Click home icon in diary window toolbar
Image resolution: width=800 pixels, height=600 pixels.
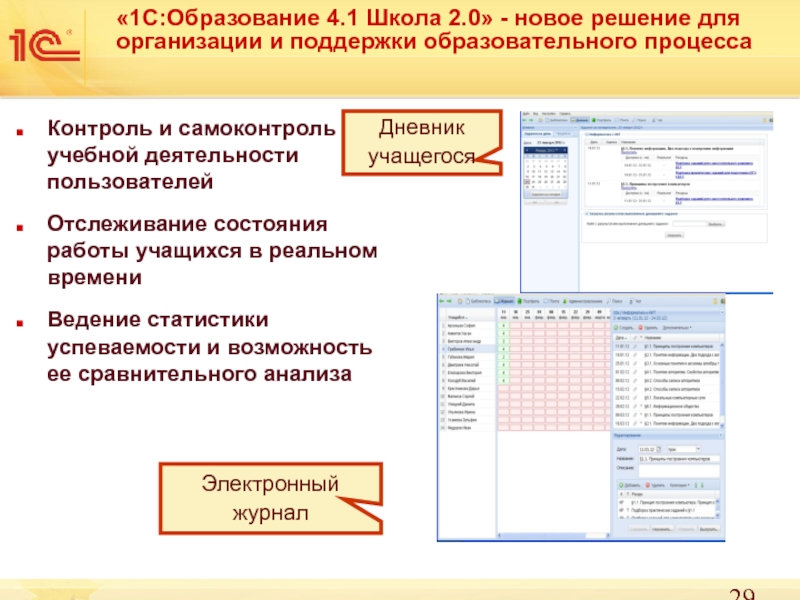point(541,120)
